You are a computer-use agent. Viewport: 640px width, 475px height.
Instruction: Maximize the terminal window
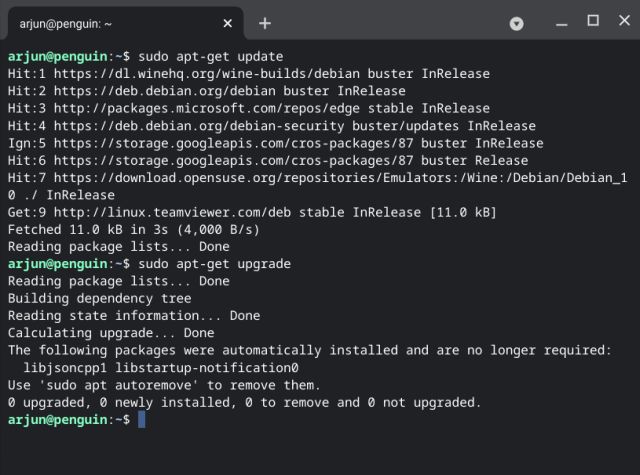point(593,20)
